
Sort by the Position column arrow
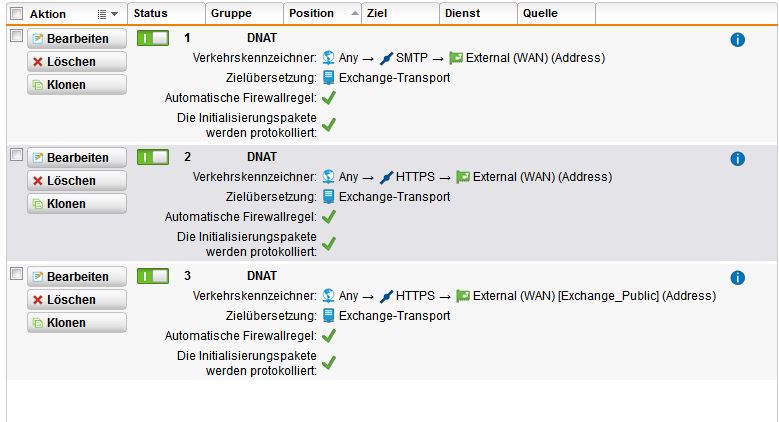[x=354, y=13]
